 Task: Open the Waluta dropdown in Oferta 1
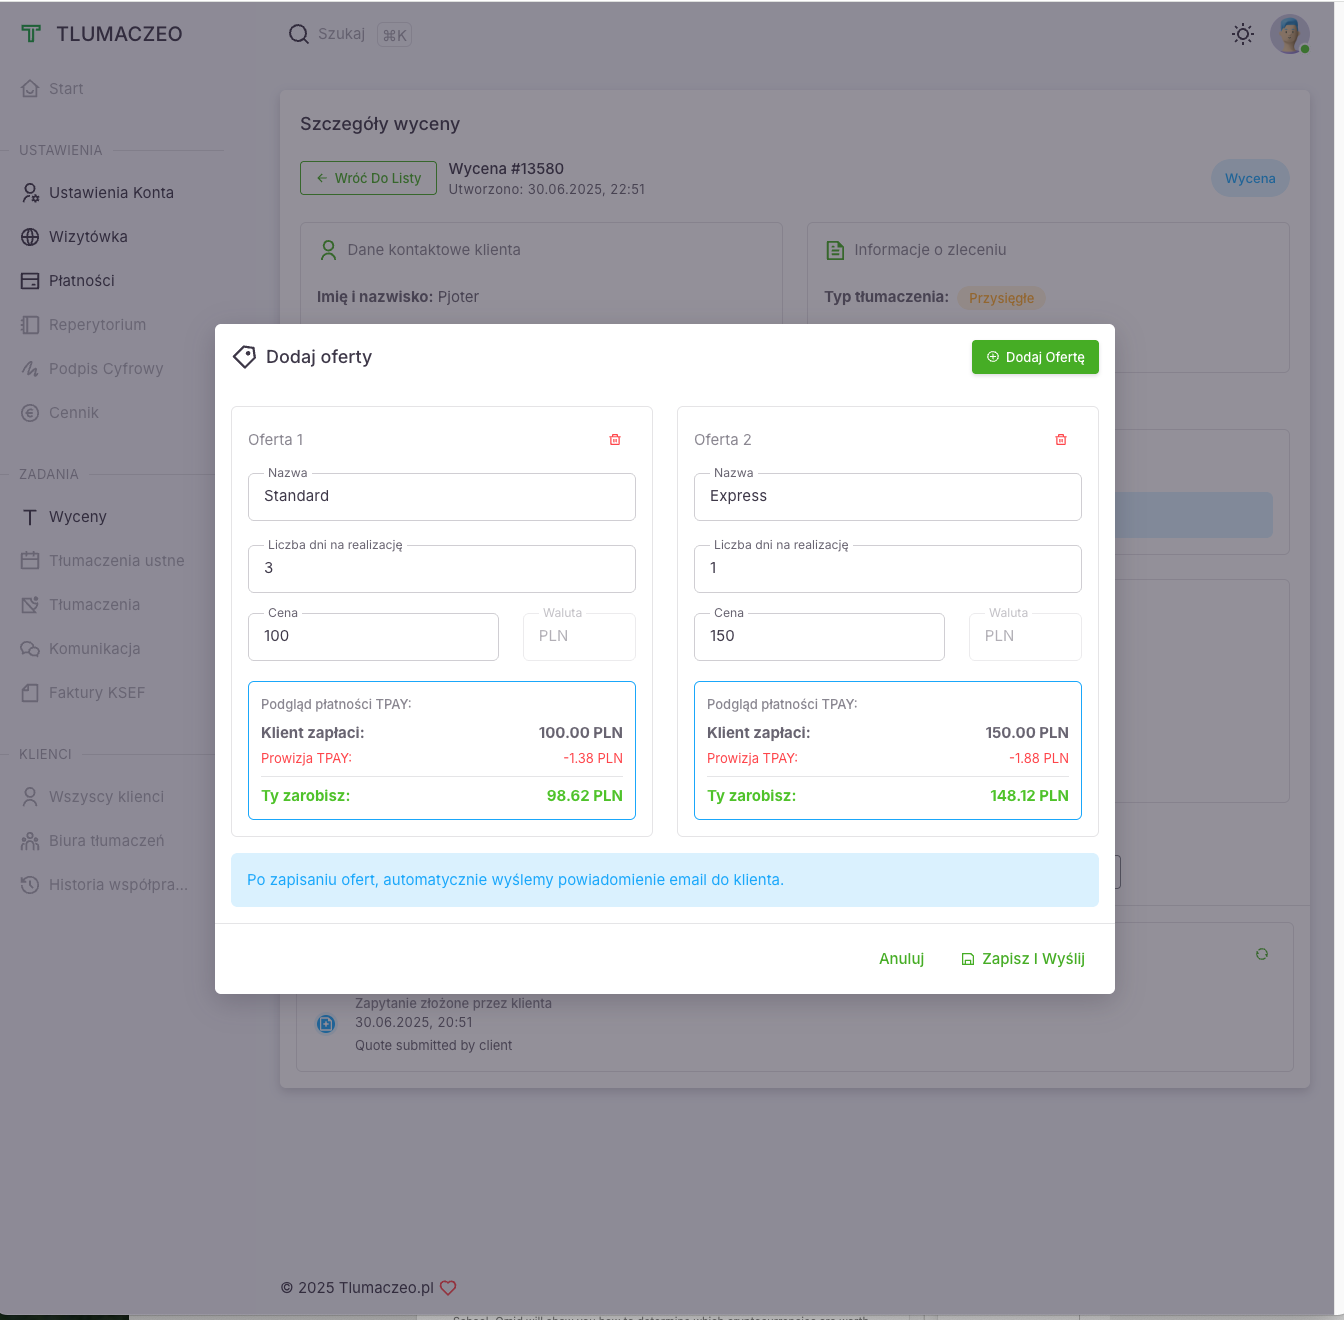pyautogui.click(x=579, y=637)
